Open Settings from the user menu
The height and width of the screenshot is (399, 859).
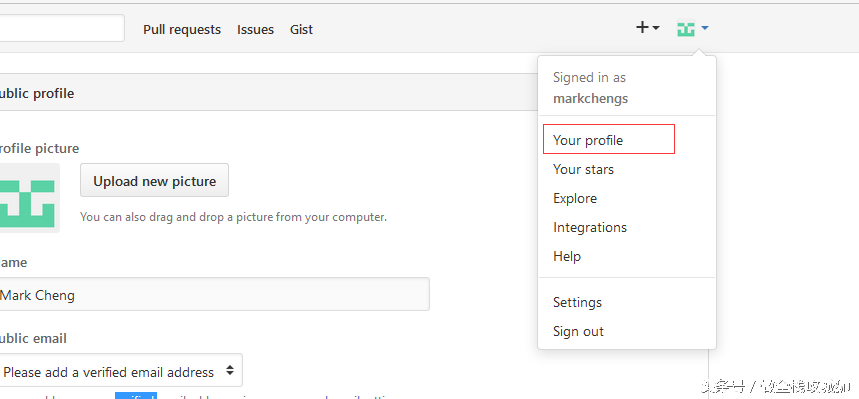(x=577, y=303)
